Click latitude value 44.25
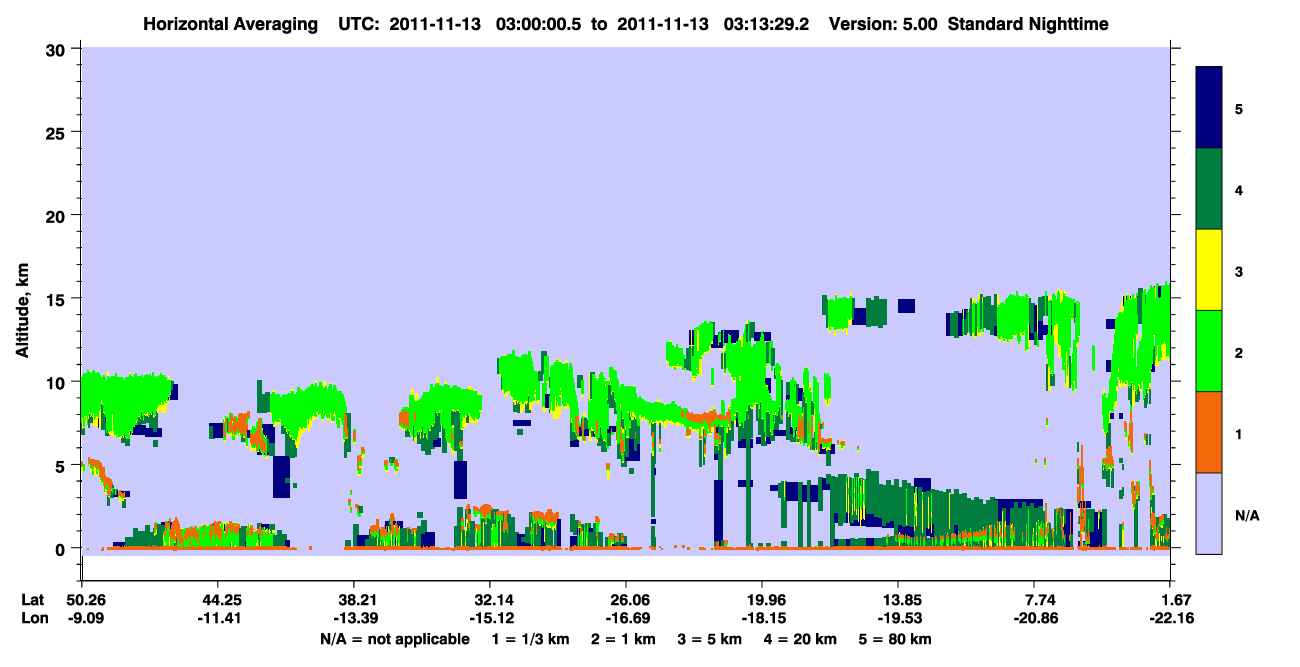 [x=217, y=600]
